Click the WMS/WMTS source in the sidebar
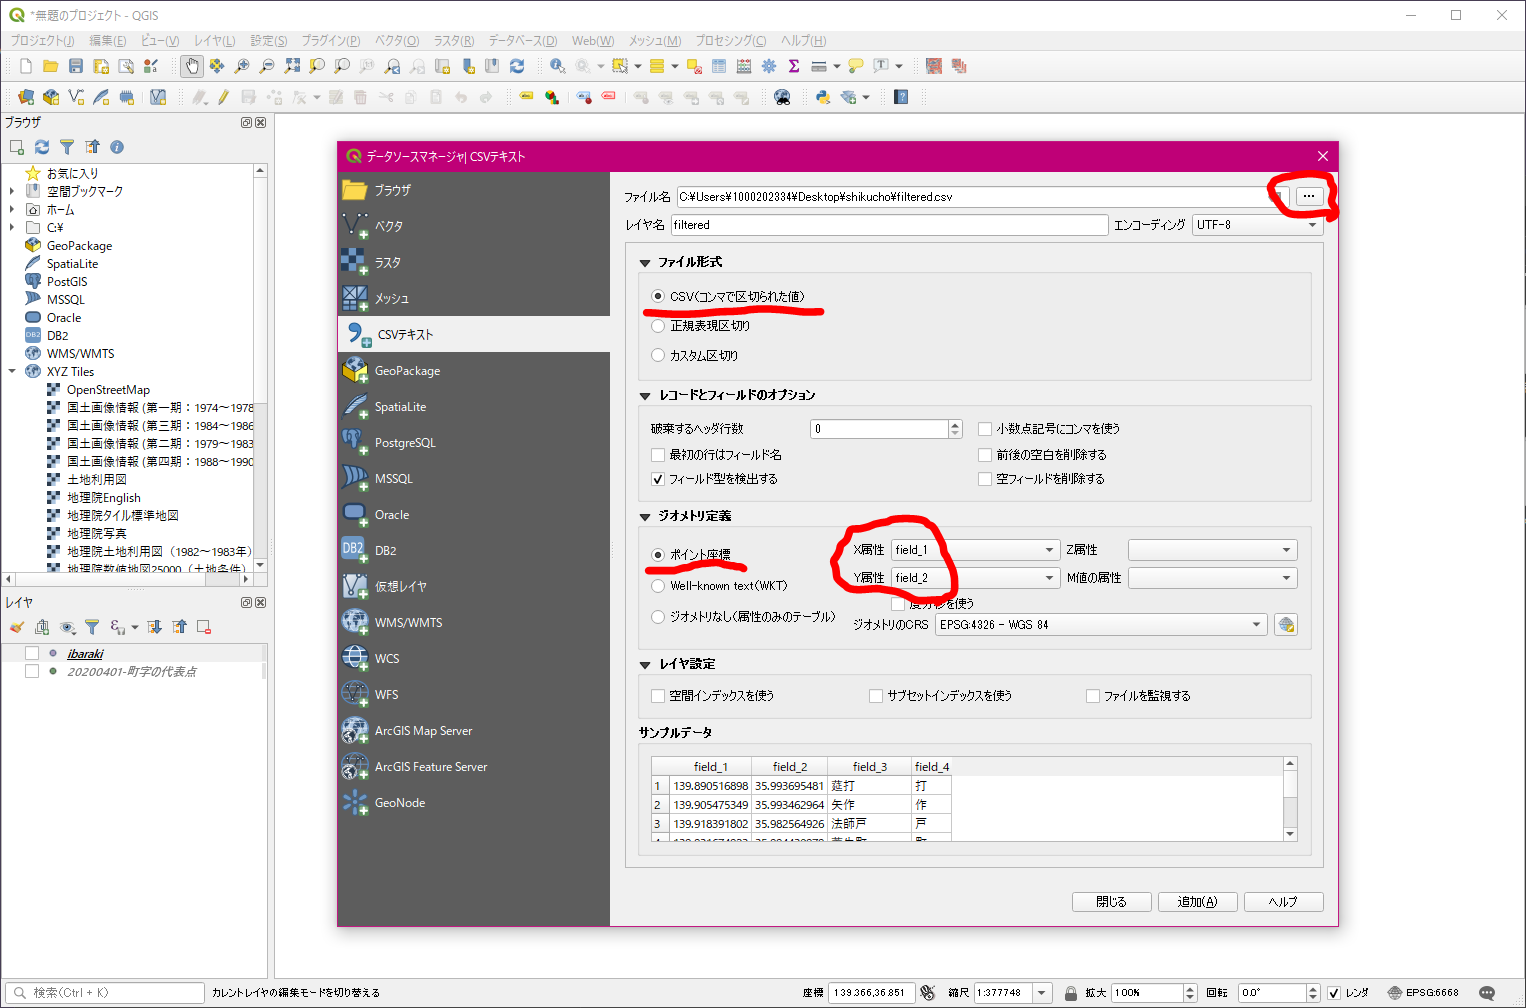 coord(408,623)
